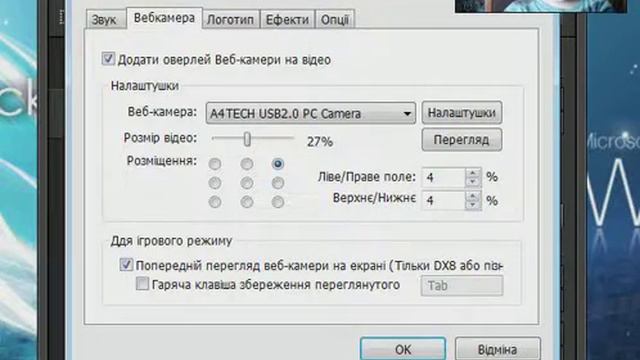Viewport: 640px width, 360px height.
Task: Select middle-left placement radio button
Action: pyautogui.click(x=215, y=183)
